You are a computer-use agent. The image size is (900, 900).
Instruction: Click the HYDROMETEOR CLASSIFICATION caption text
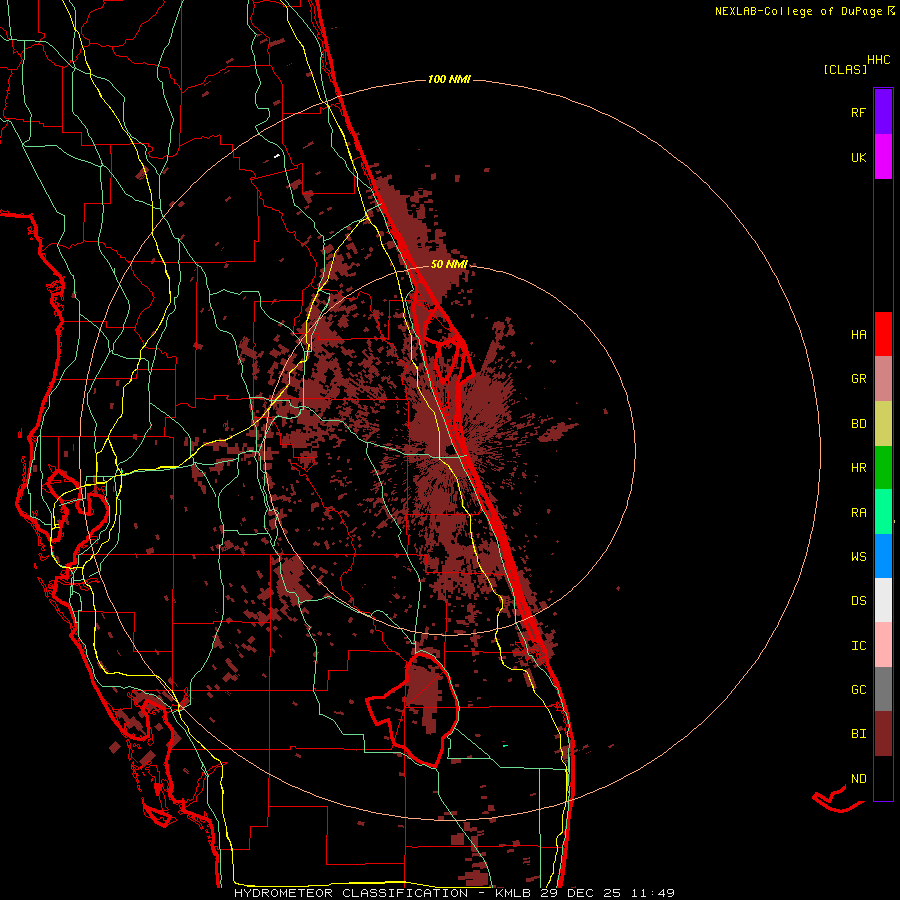351,893
